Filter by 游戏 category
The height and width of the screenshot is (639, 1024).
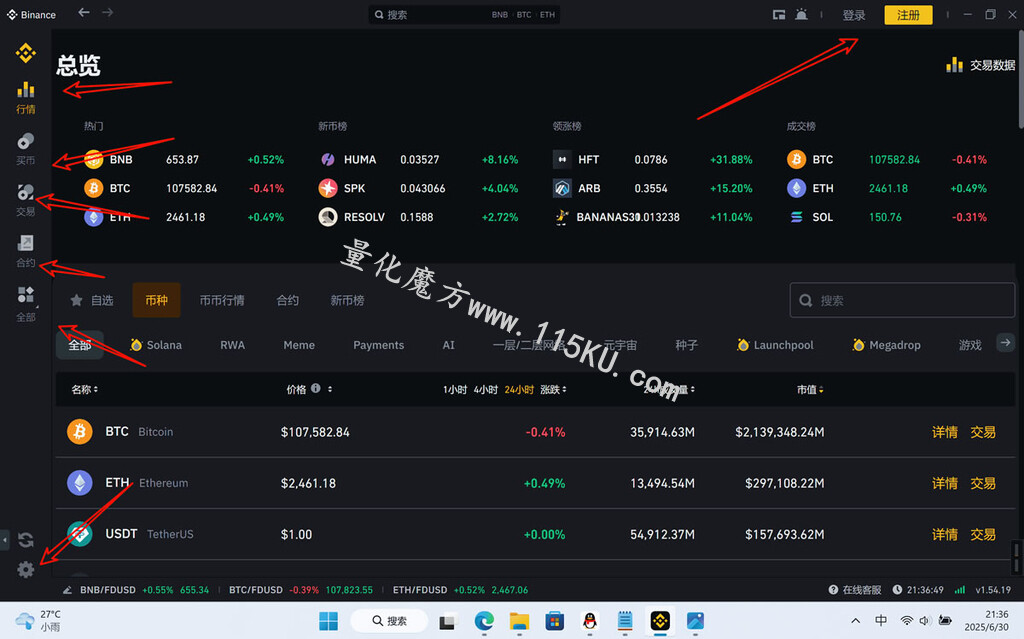[970, 345]
